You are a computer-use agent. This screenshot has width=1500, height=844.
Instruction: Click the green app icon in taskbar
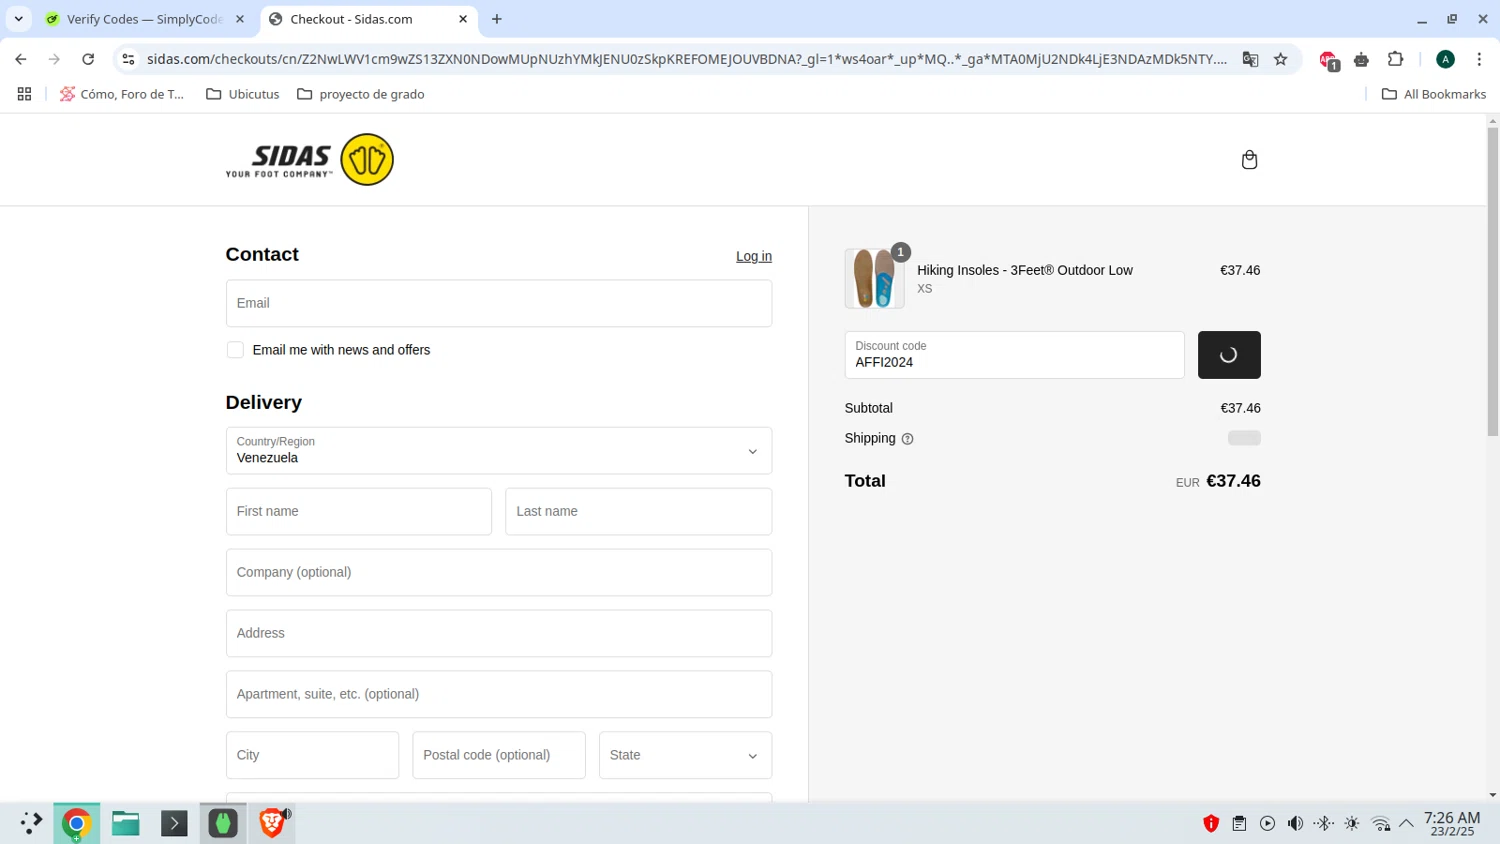pos(223,823)
